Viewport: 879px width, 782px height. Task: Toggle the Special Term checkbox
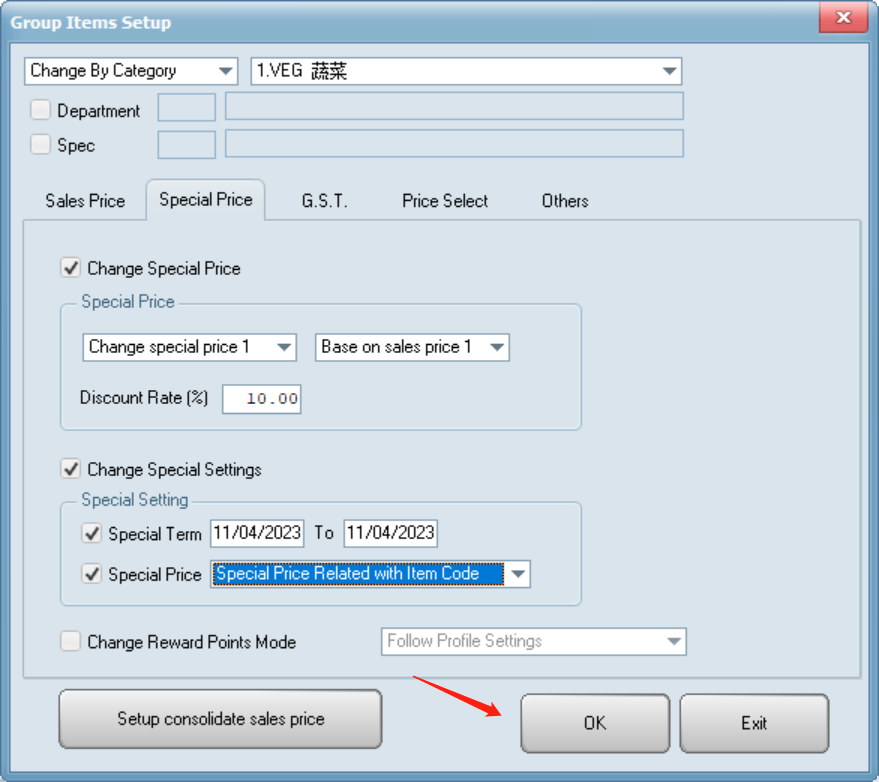pyautogui.click(x=92, y=534)
